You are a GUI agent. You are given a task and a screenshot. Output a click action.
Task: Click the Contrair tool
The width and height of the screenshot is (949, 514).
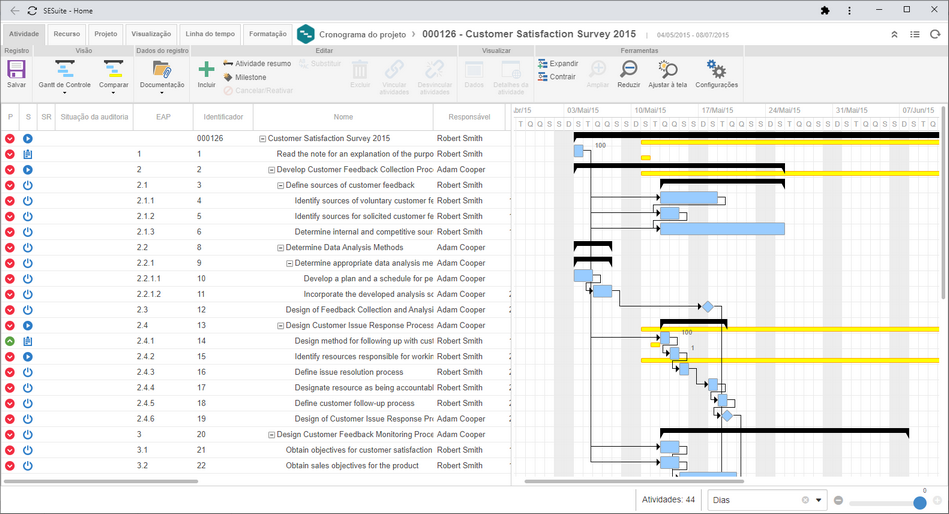(557, 77)
